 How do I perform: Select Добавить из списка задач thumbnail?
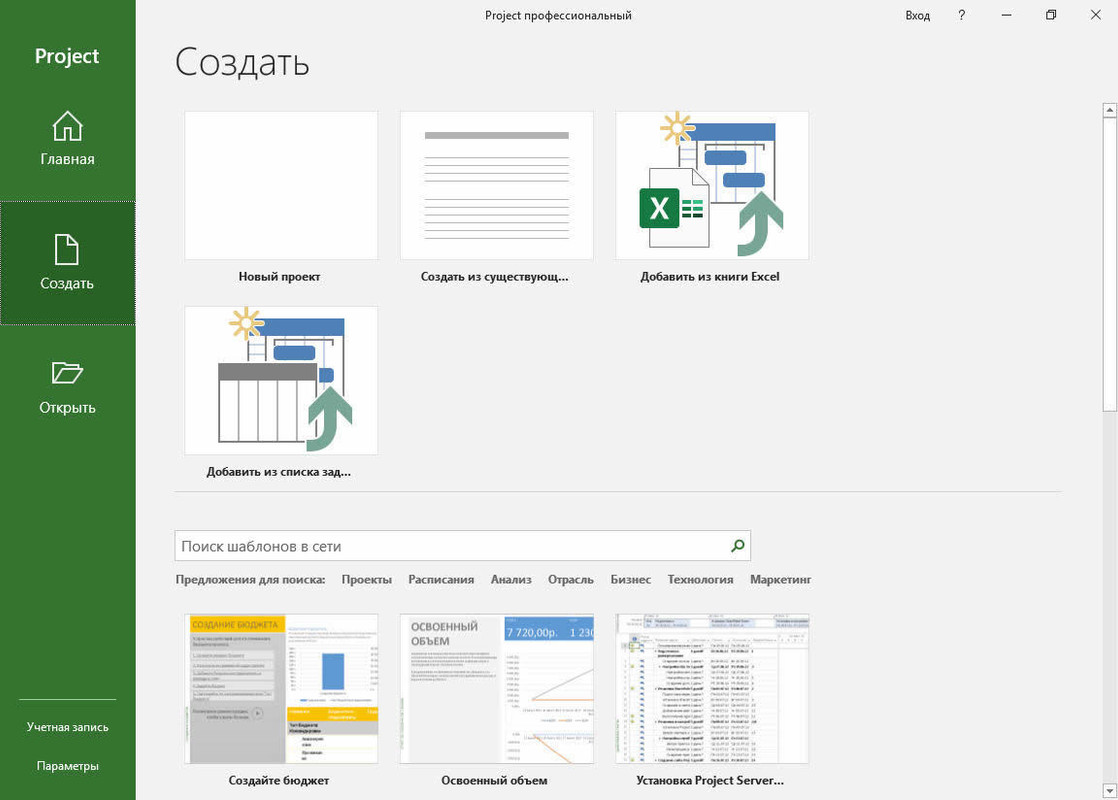pos(281,381)
